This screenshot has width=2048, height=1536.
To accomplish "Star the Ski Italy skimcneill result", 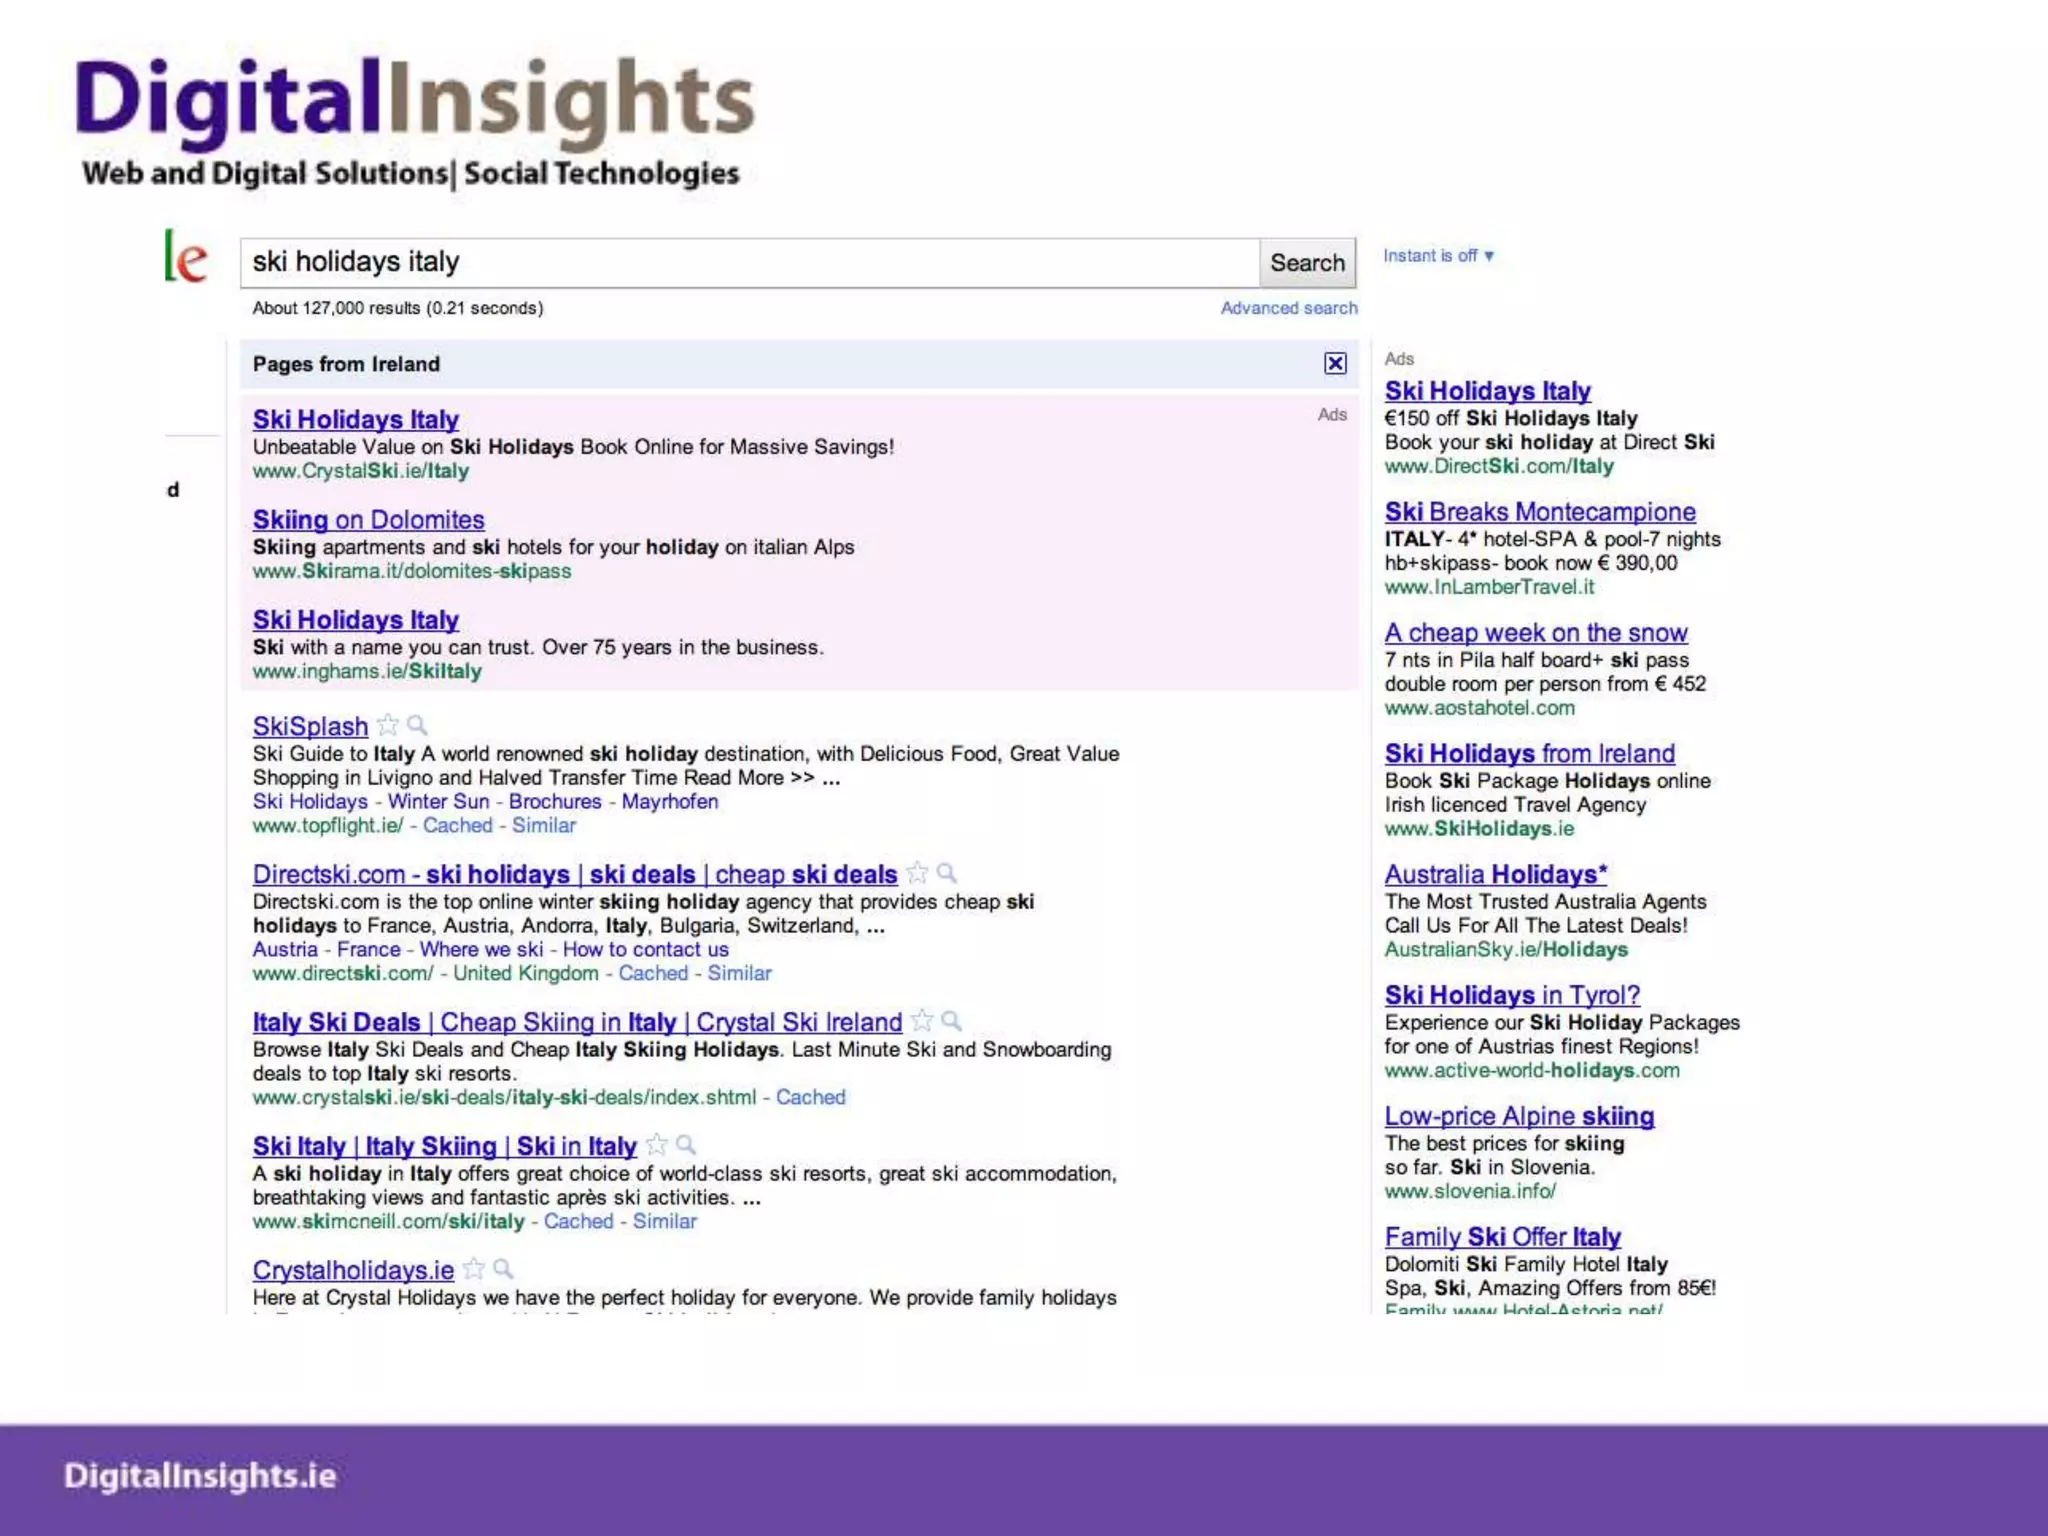I will pyautogui.click(x=656, y=1145).
